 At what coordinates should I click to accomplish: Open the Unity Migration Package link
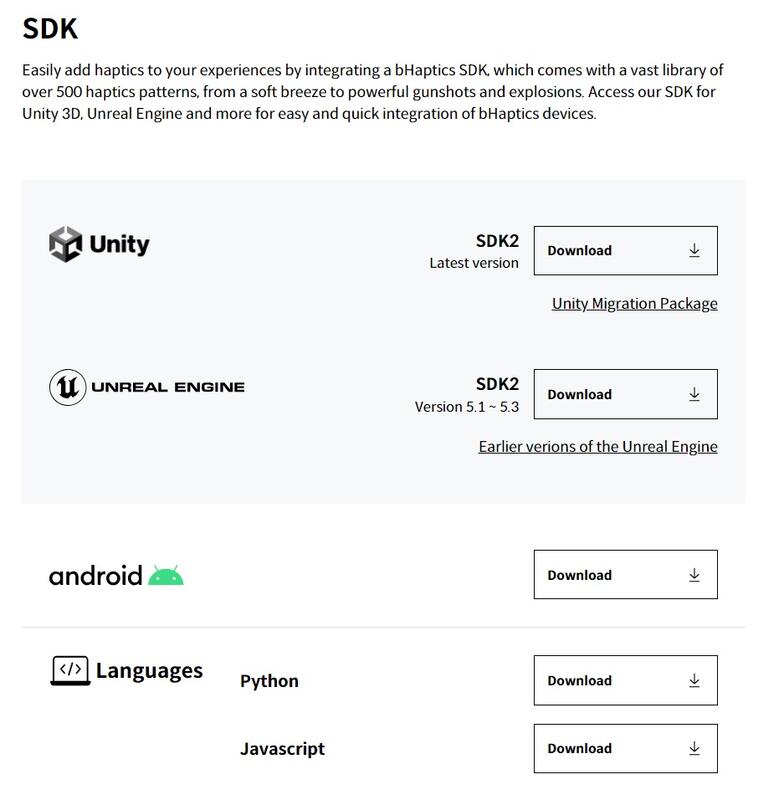(x=634, y=302)
